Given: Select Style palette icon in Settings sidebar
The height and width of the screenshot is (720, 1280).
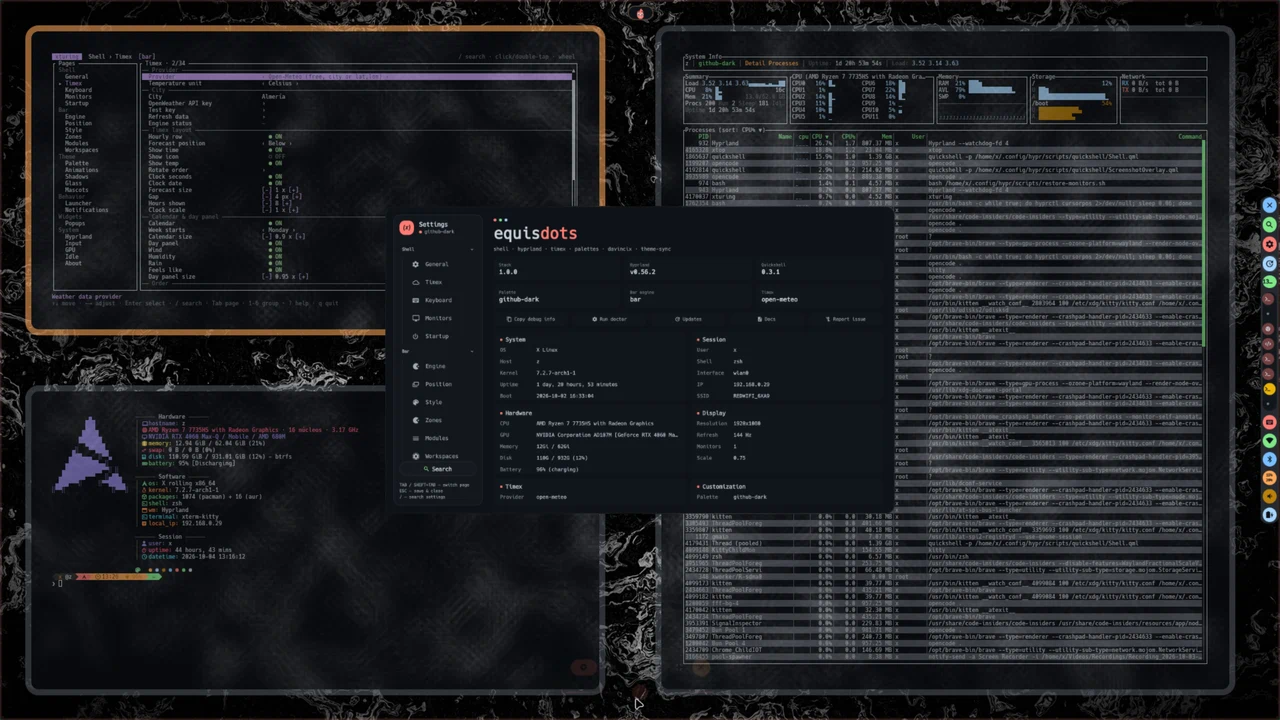Looking at the screenshot, I should coord(416,402).
